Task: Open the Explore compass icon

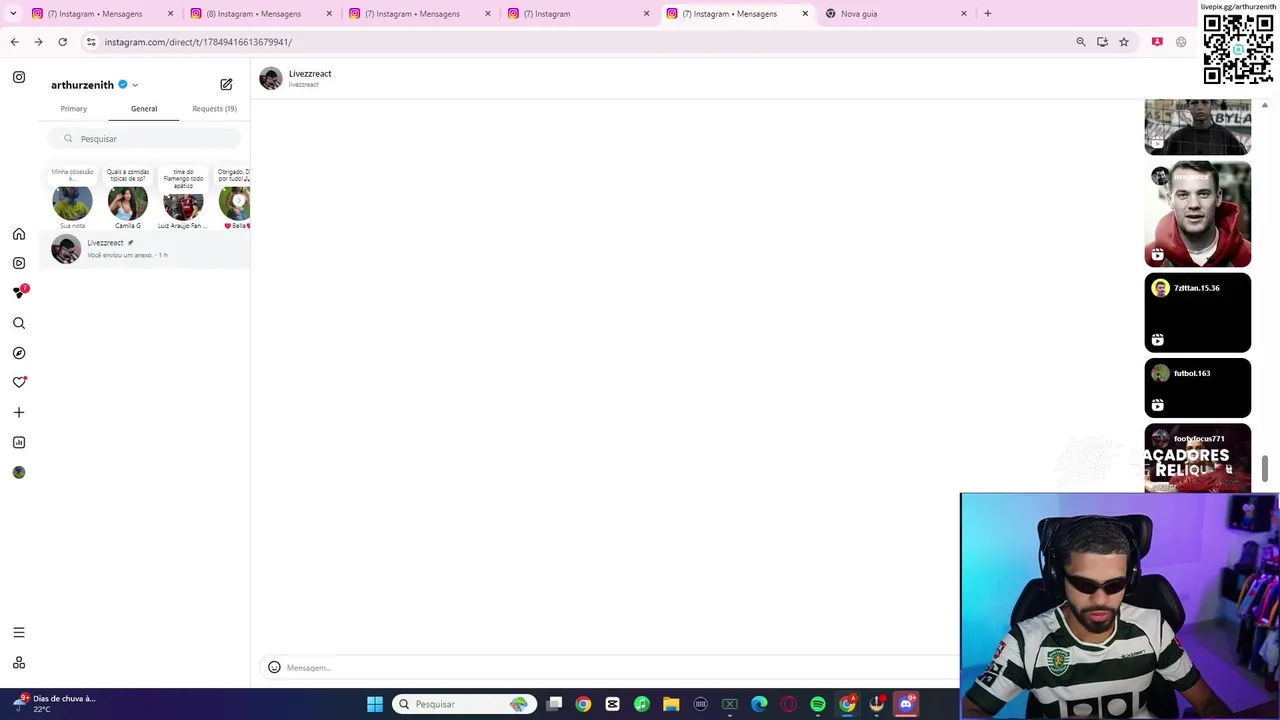Action: click(x=19, y=353)
